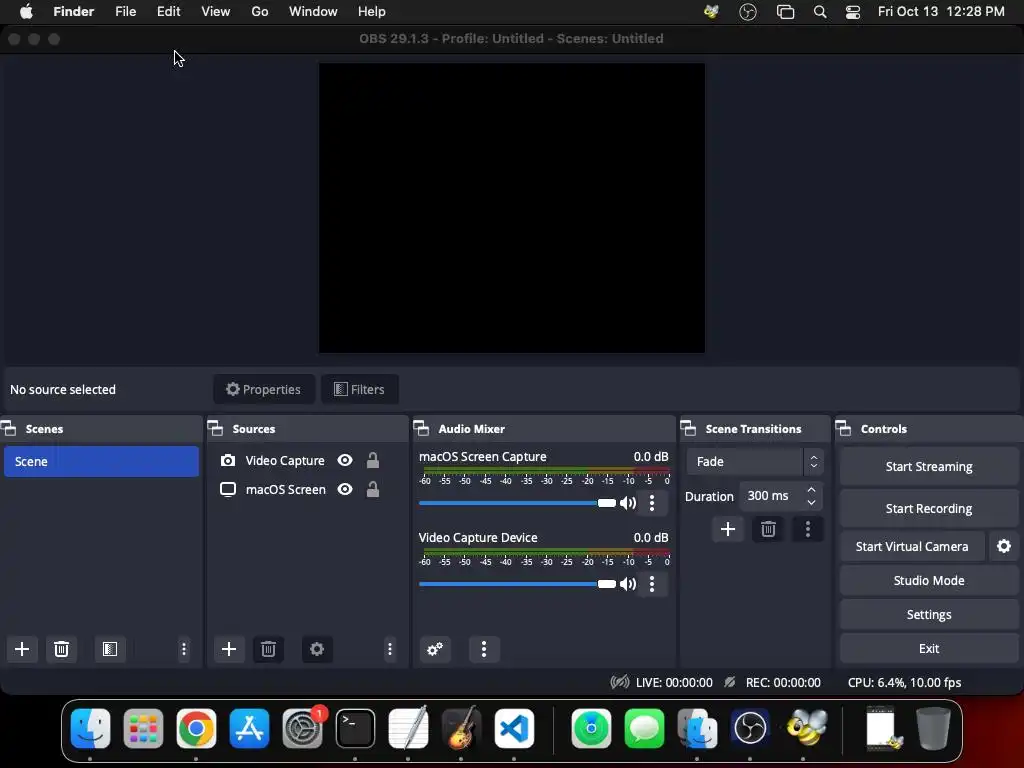
Task: Open the Help menu
Action: [x=372, y=12]
